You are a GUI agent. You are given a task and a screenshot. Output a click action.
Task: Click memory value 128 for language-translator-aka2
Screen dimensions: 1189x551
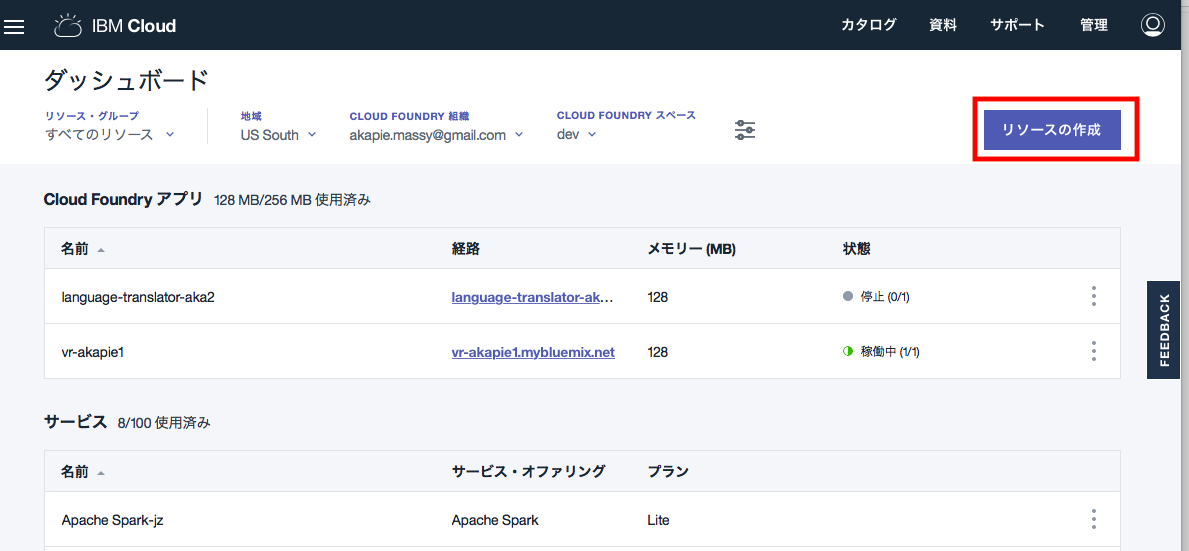[x=657, y=297]
